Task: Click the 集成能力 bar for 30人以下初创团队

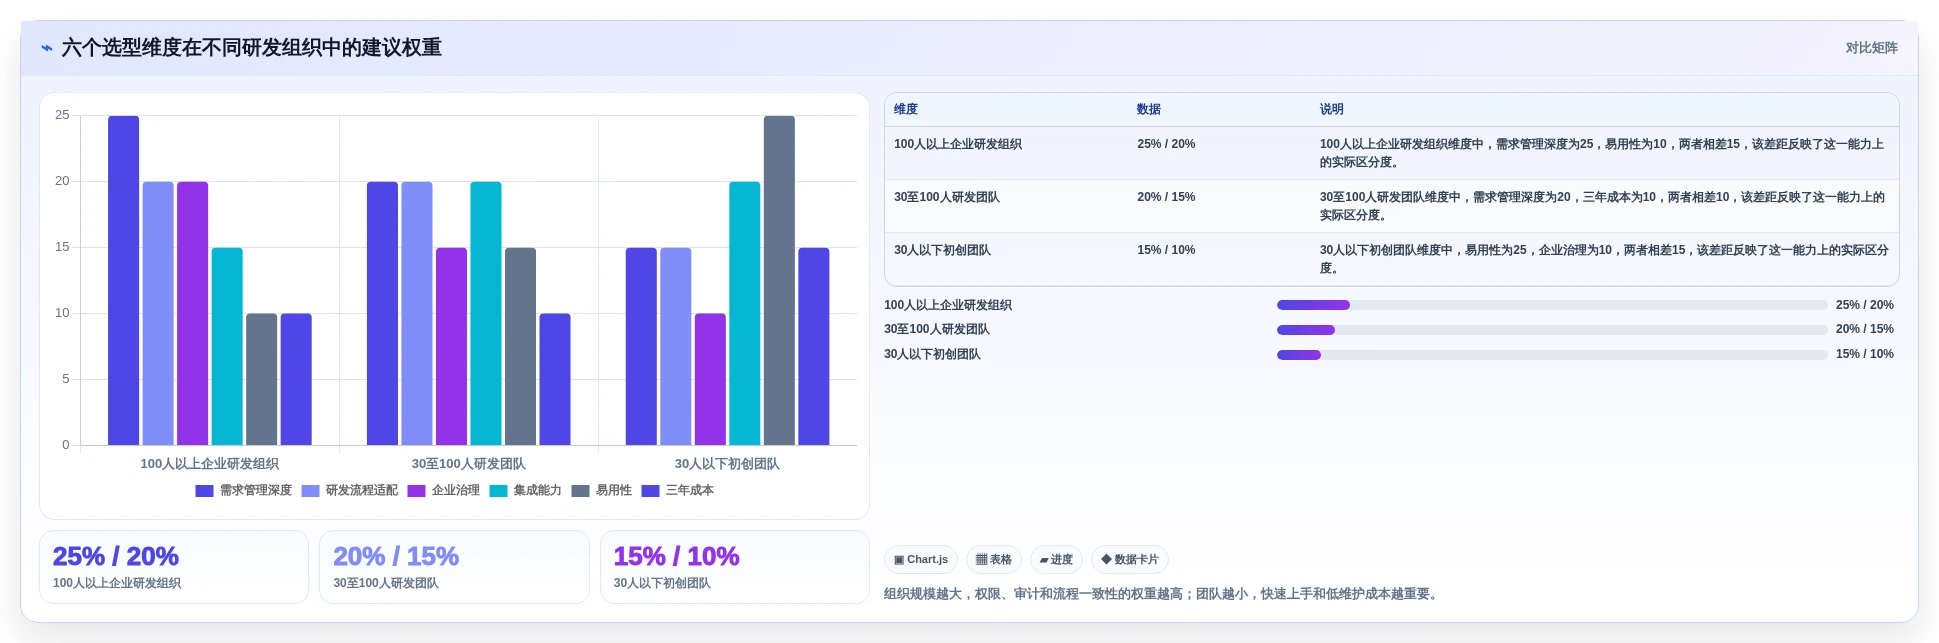Action: (x=745, y=313)
